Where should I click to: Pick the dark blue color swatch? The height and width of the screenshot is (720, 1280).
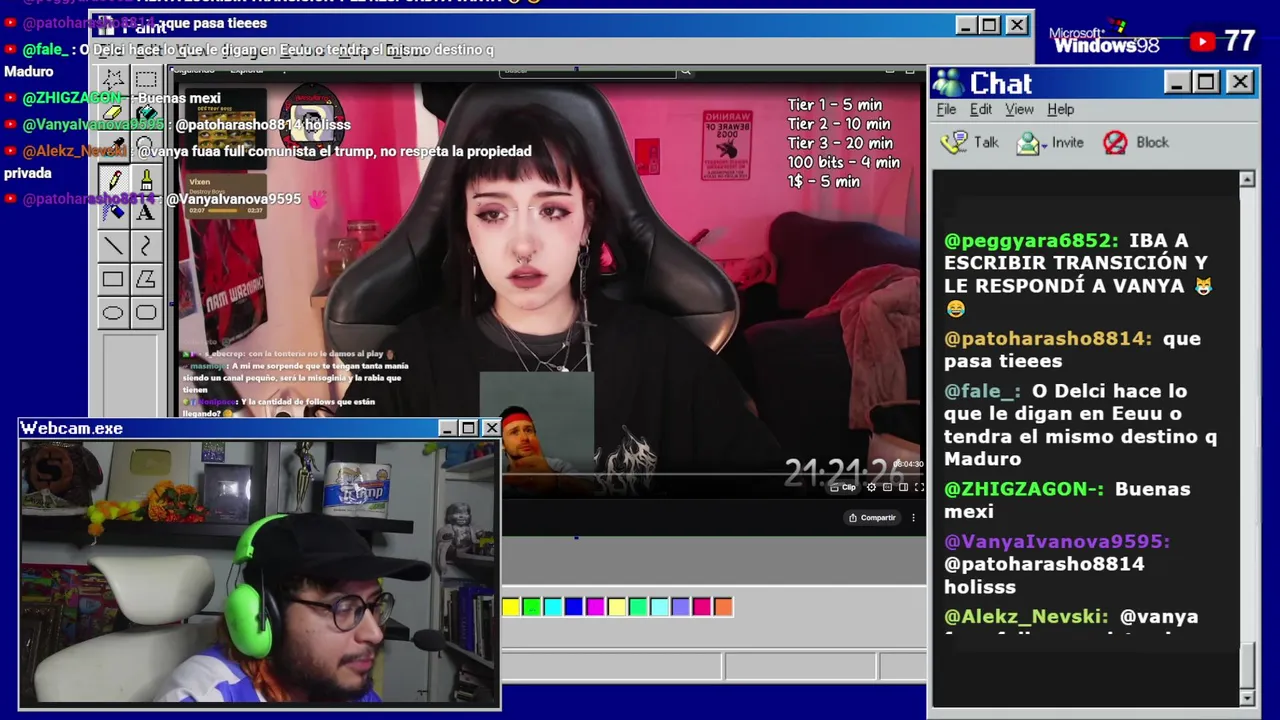click(x=574, y=606)
